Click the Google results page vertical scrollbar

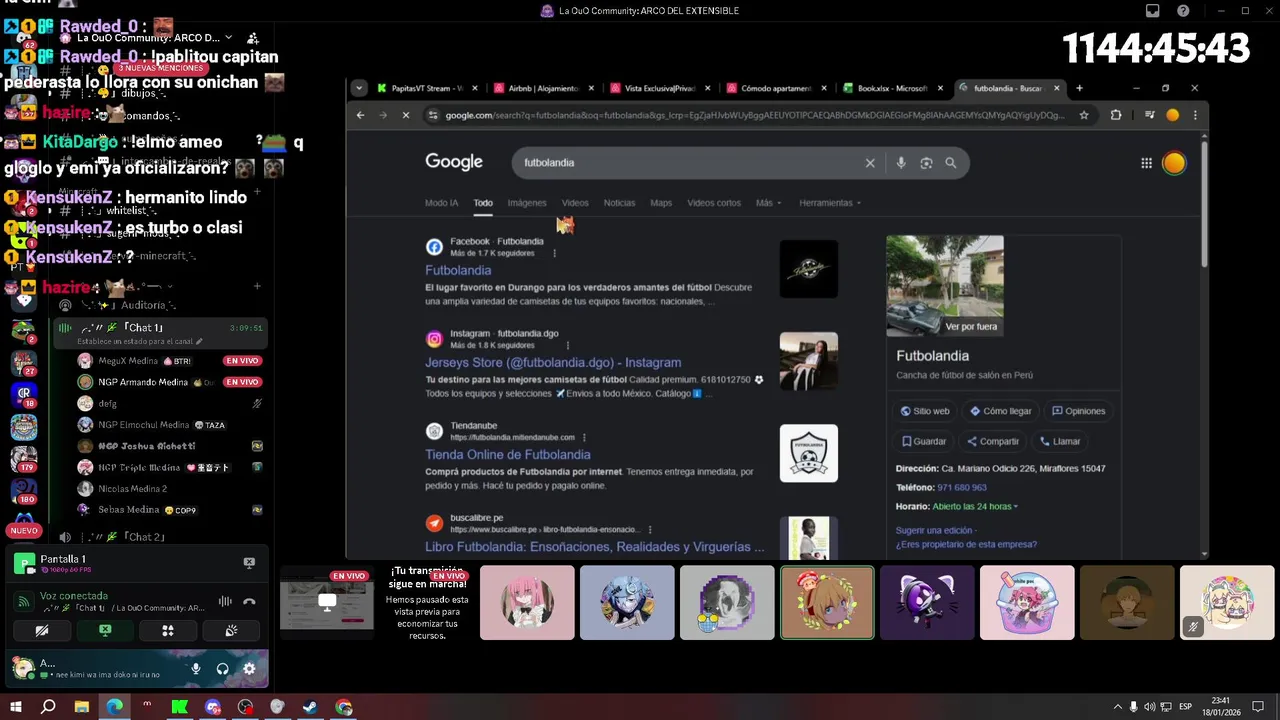tap(1203, 205)
